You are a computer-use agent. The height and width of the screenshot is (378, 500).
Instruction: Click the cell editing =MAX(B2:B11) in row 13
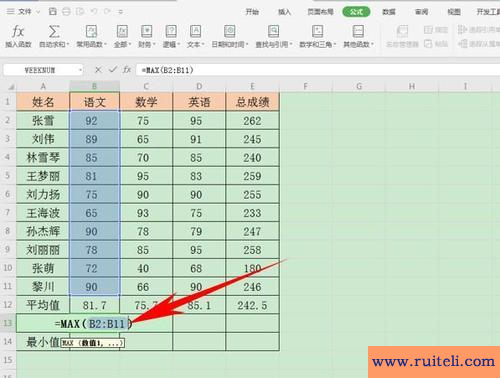point(94,323)
